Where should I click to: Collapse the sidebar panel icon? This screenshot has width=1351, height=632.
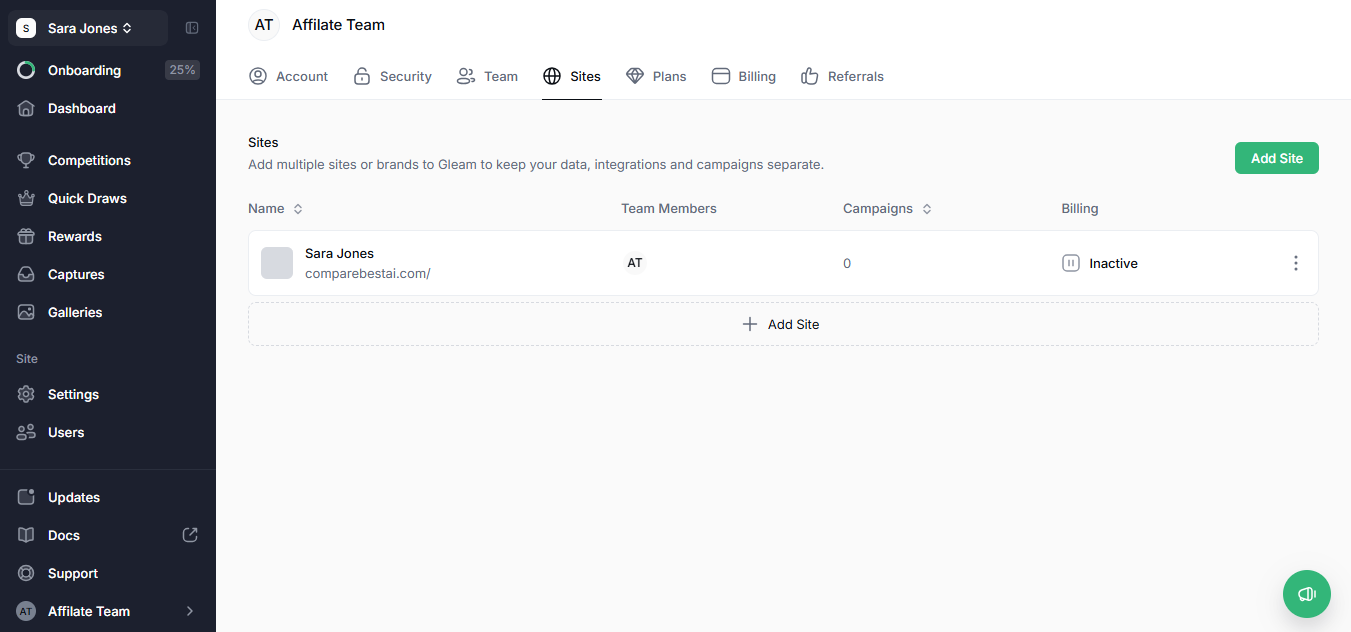click(x=192, y=28)
